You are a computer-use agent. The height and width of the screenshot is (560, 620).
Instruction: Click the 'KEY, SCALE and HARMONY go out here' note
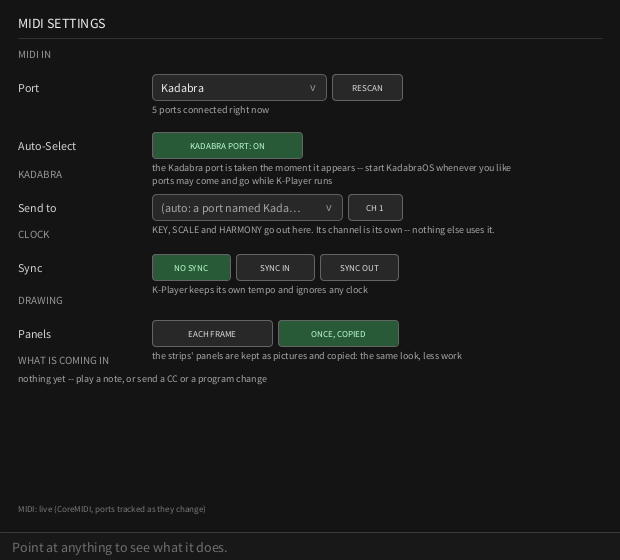pos(323,230)
